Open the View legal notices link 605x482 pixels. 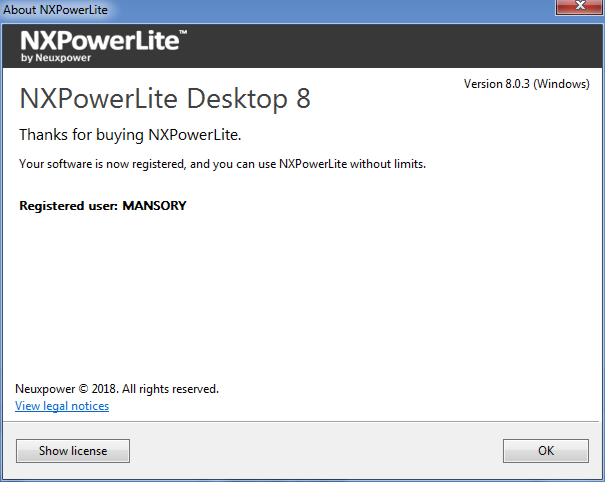tap(62, 406)
